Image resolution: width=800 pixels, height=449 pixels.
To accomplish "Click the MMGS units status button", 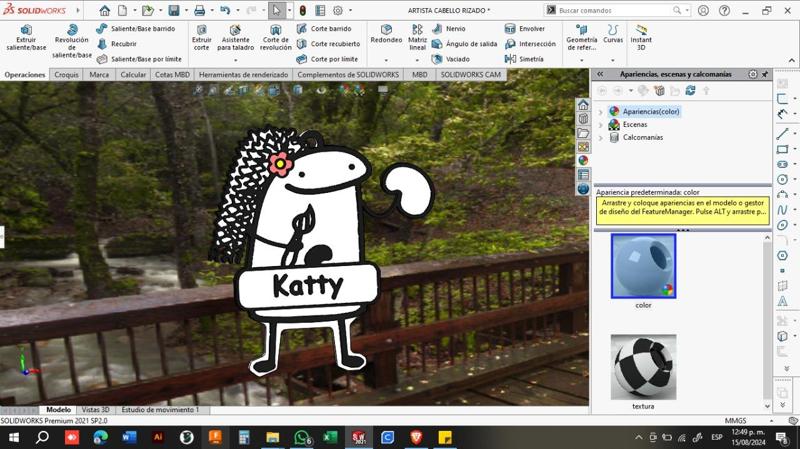I will pos(735,421).
